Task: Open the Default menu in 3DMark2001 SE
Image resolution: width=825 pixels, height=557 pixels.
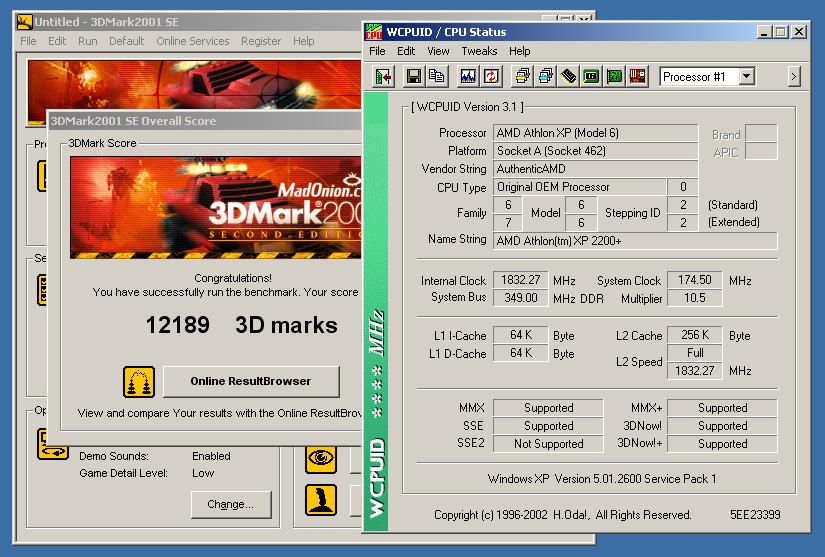Action: point(126,41)
